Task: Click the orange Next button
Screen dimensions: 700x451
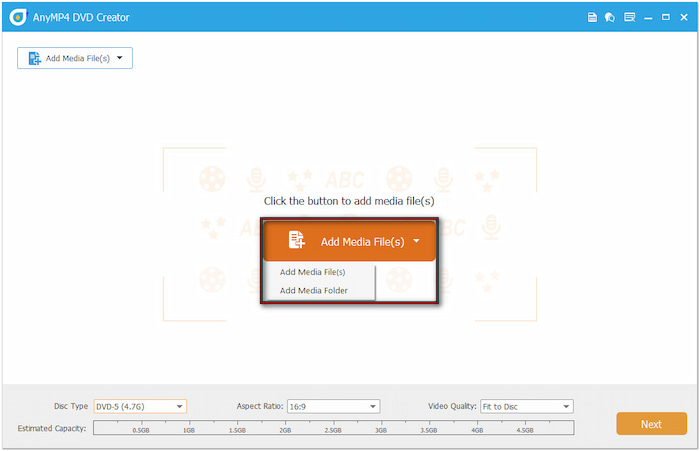Action: 651,424
